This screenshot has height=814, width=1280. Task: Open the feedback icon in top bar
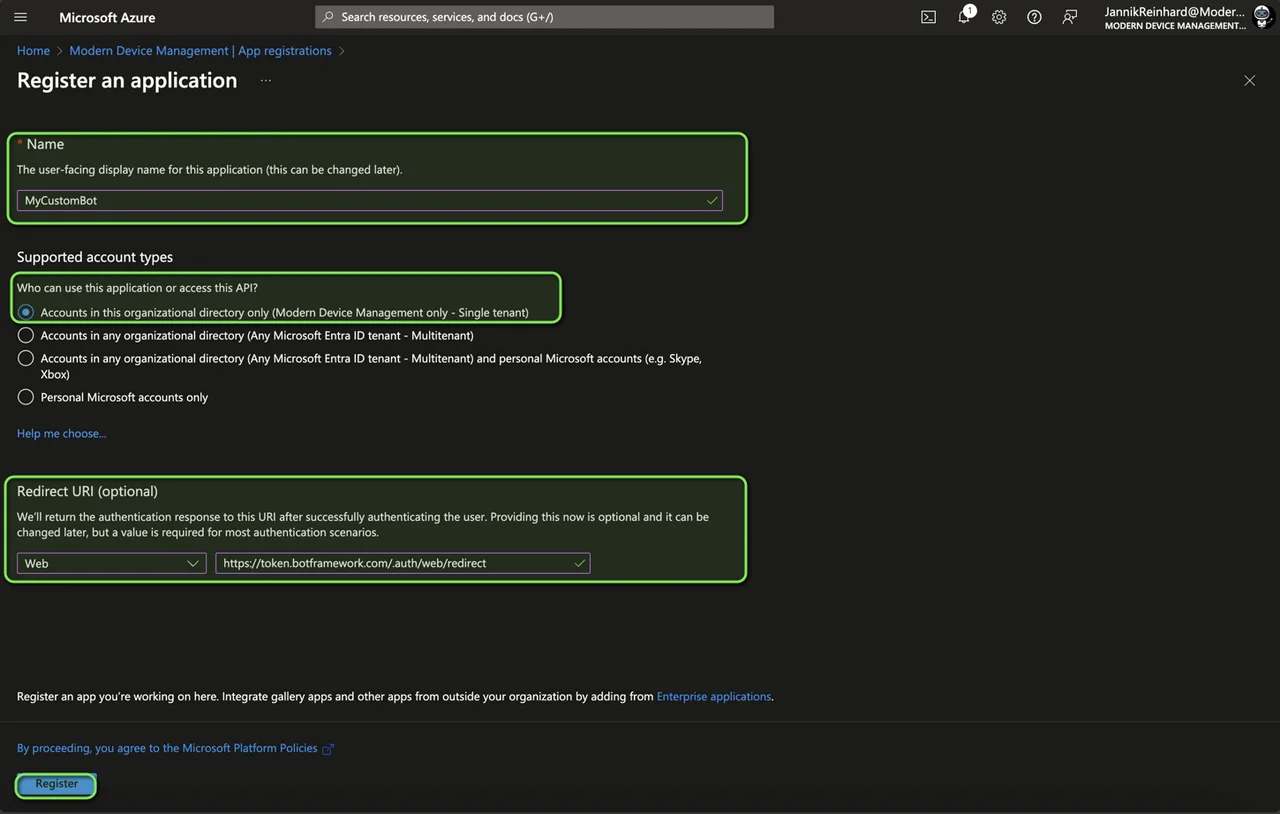point(1070,17)
